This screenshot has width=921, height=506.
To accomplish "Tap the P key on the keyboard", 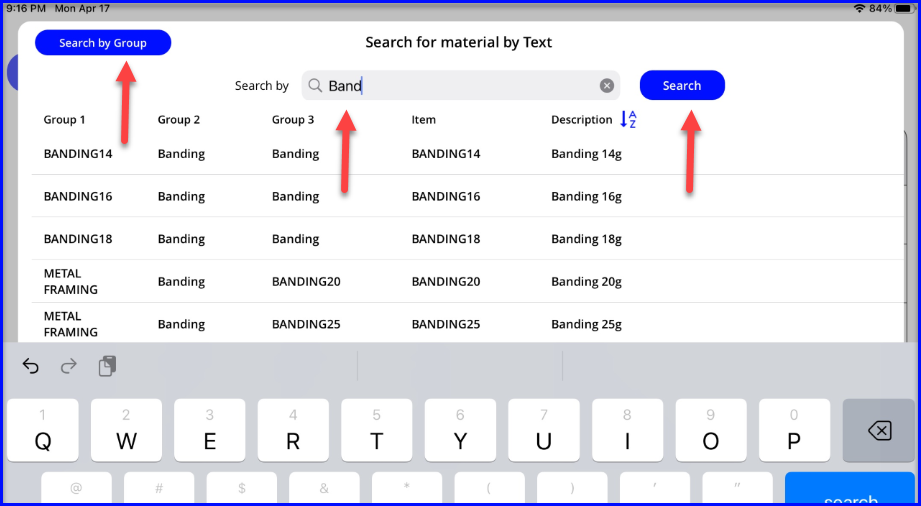I will point(794,430).
